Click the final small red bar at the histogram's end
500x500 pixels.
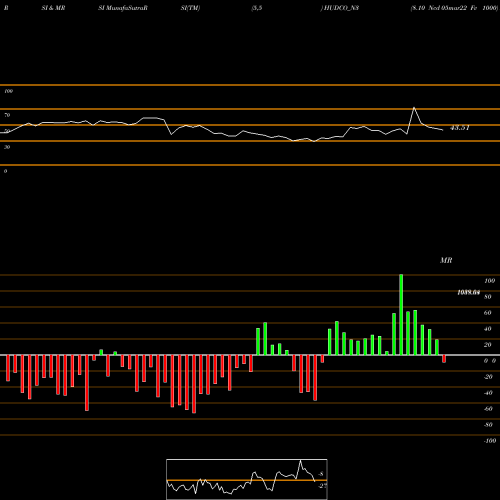point(444,359)
